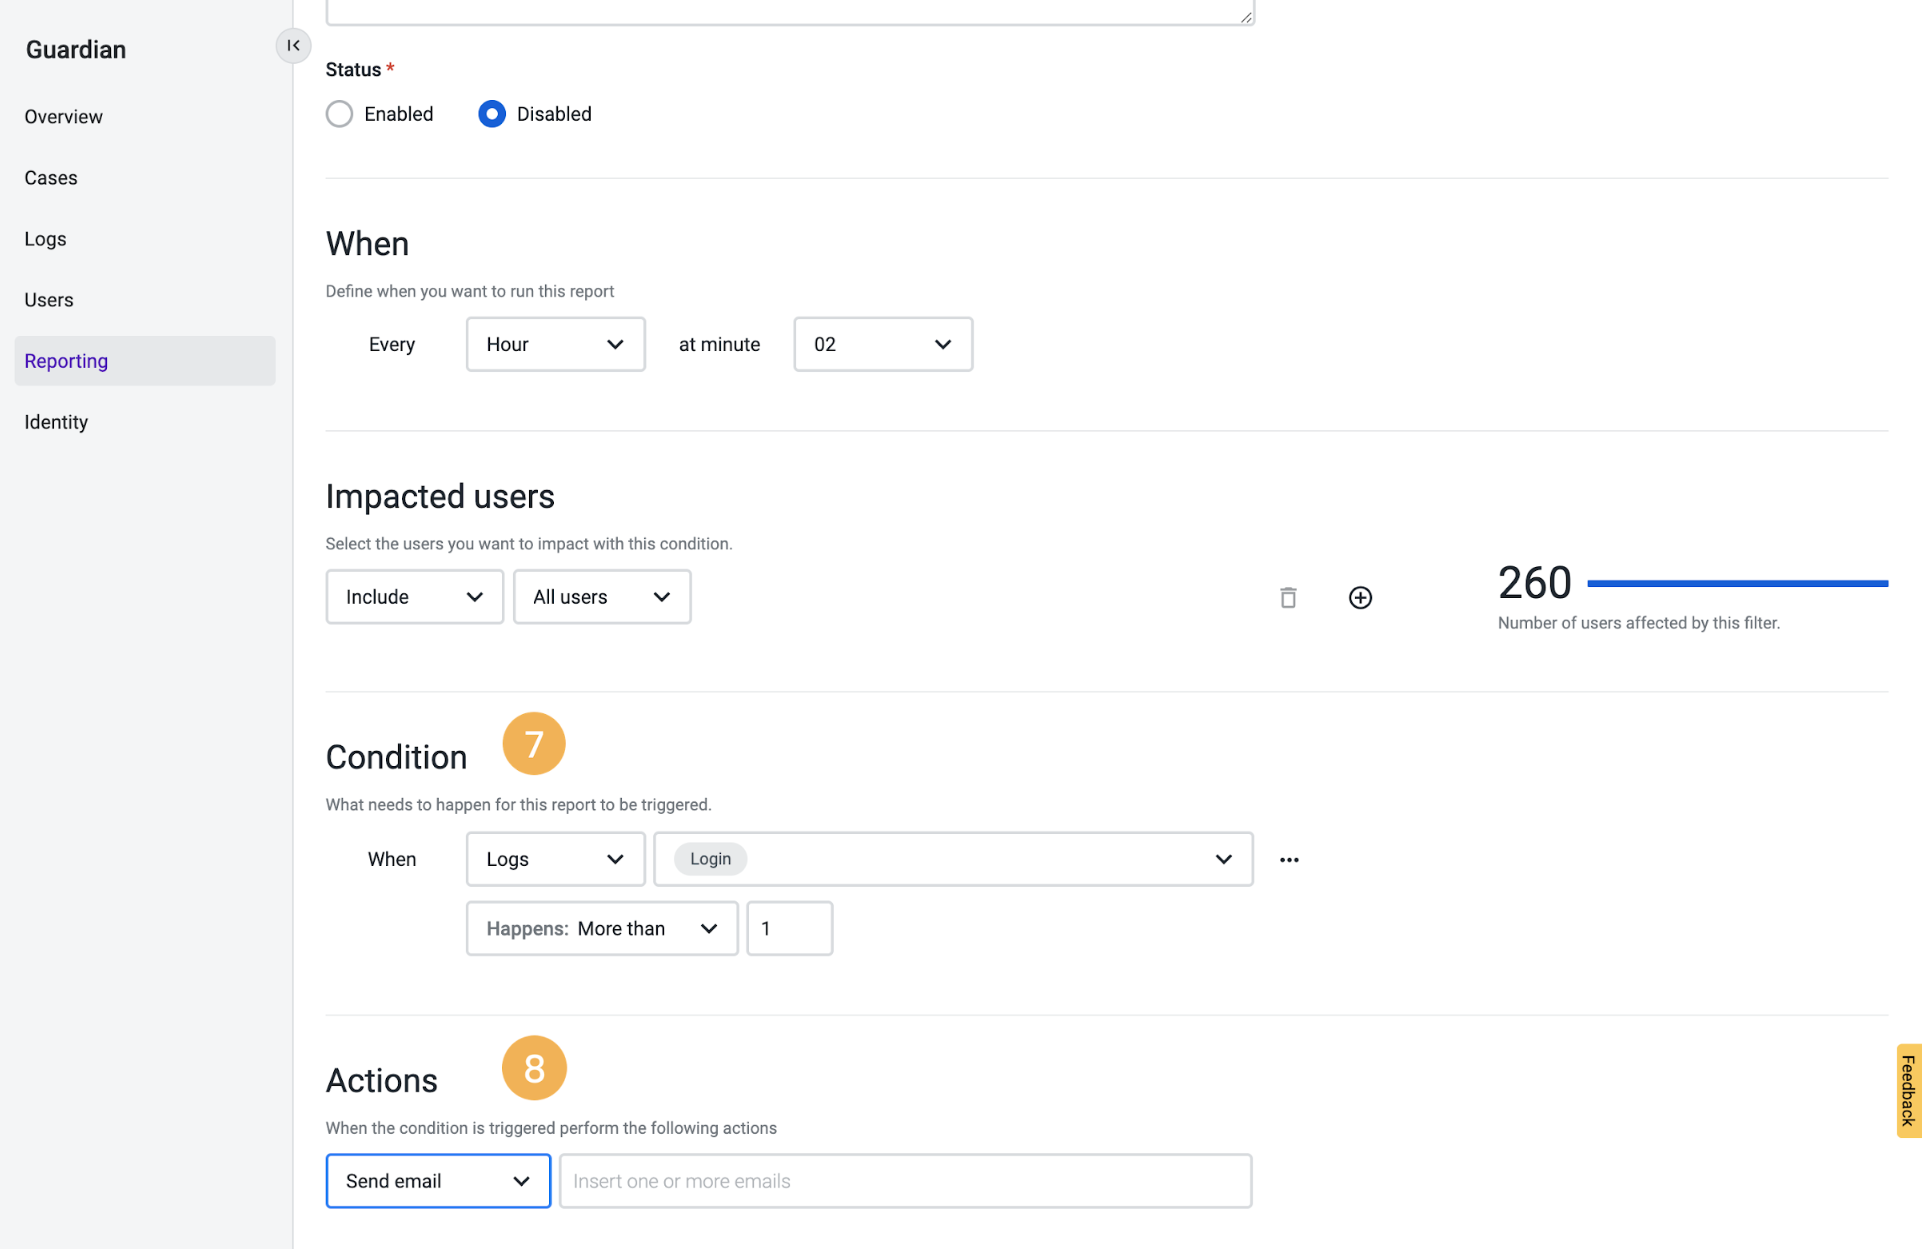
Task: Add another impacted users filter
Action: pos(1359,597)
